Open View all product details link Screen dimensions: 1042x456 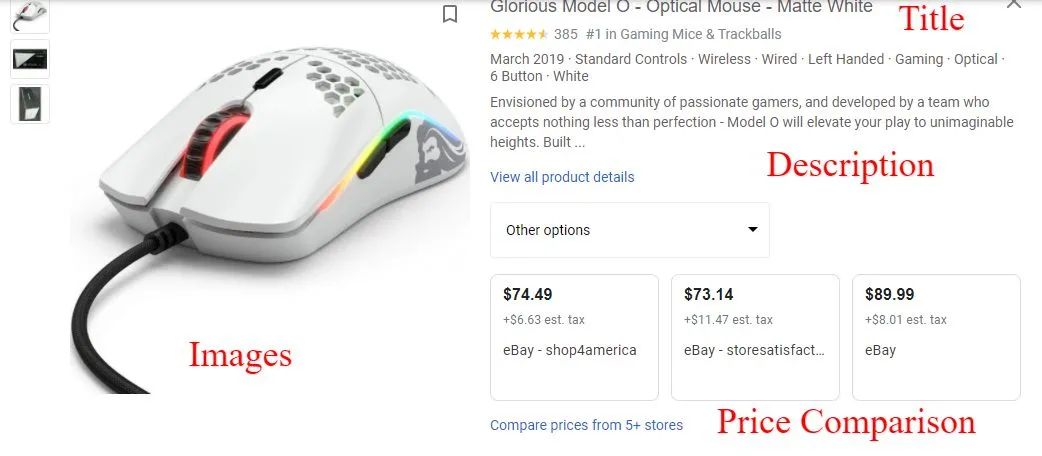tap(562, 177)
